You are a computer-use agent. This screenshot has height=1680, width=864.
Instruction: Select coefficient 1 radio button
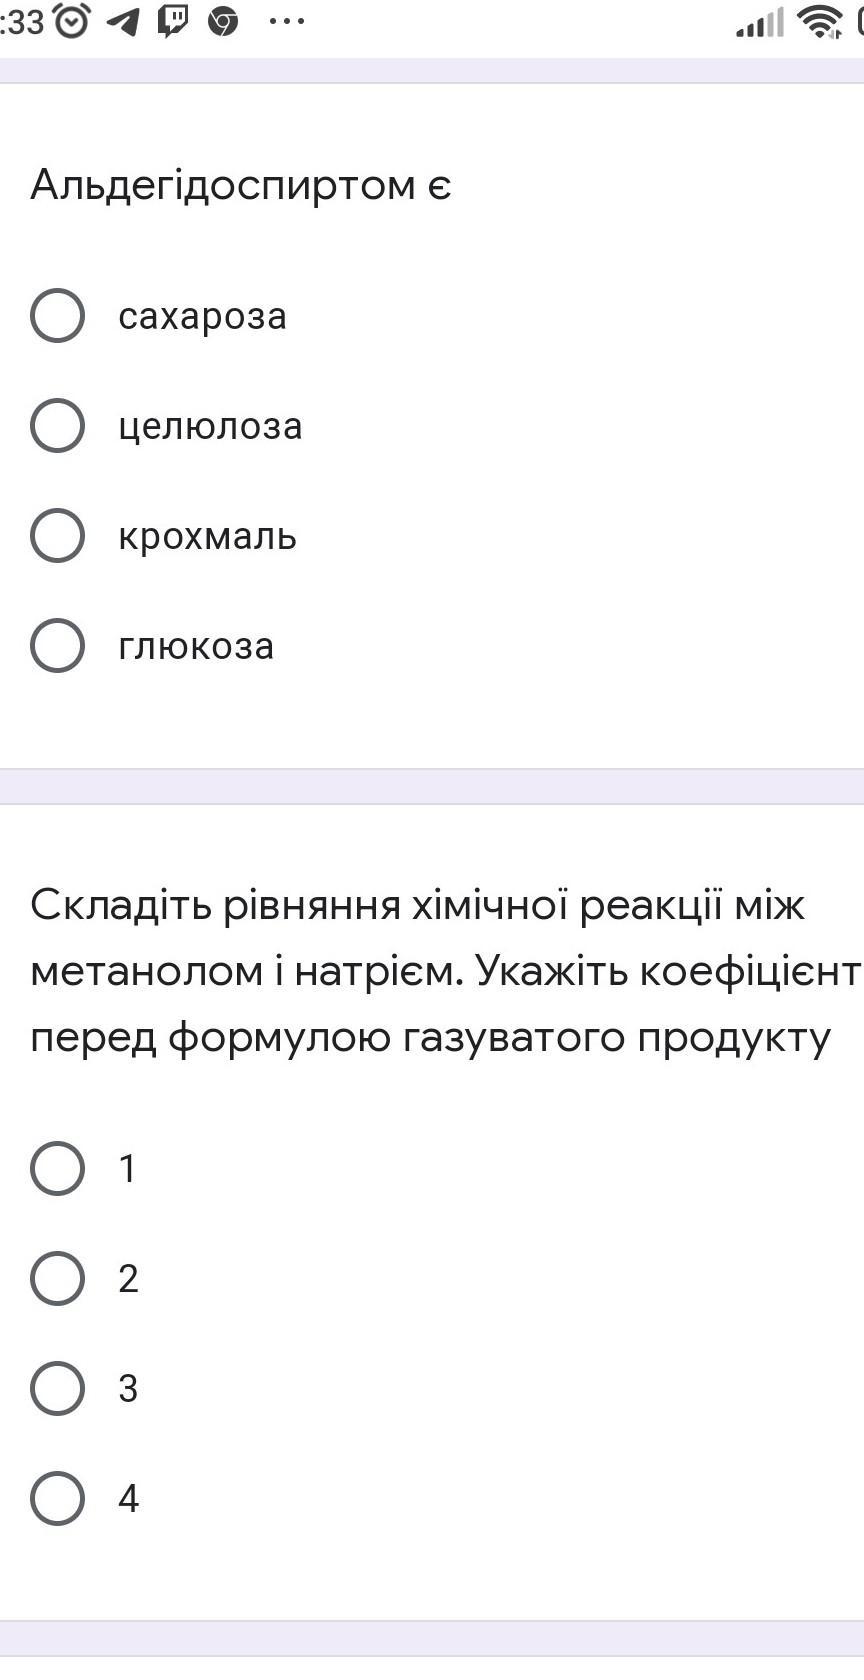pos(58,1169)
